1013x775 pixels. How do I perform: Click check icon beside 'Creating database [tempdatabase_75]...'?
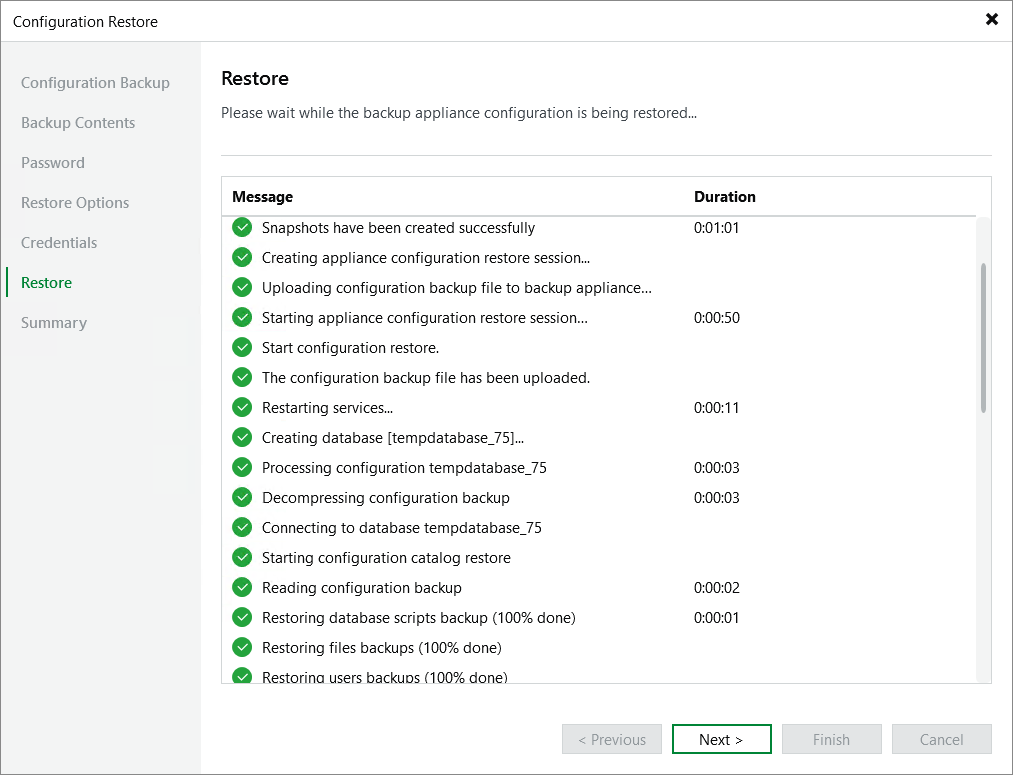point(242,437)
